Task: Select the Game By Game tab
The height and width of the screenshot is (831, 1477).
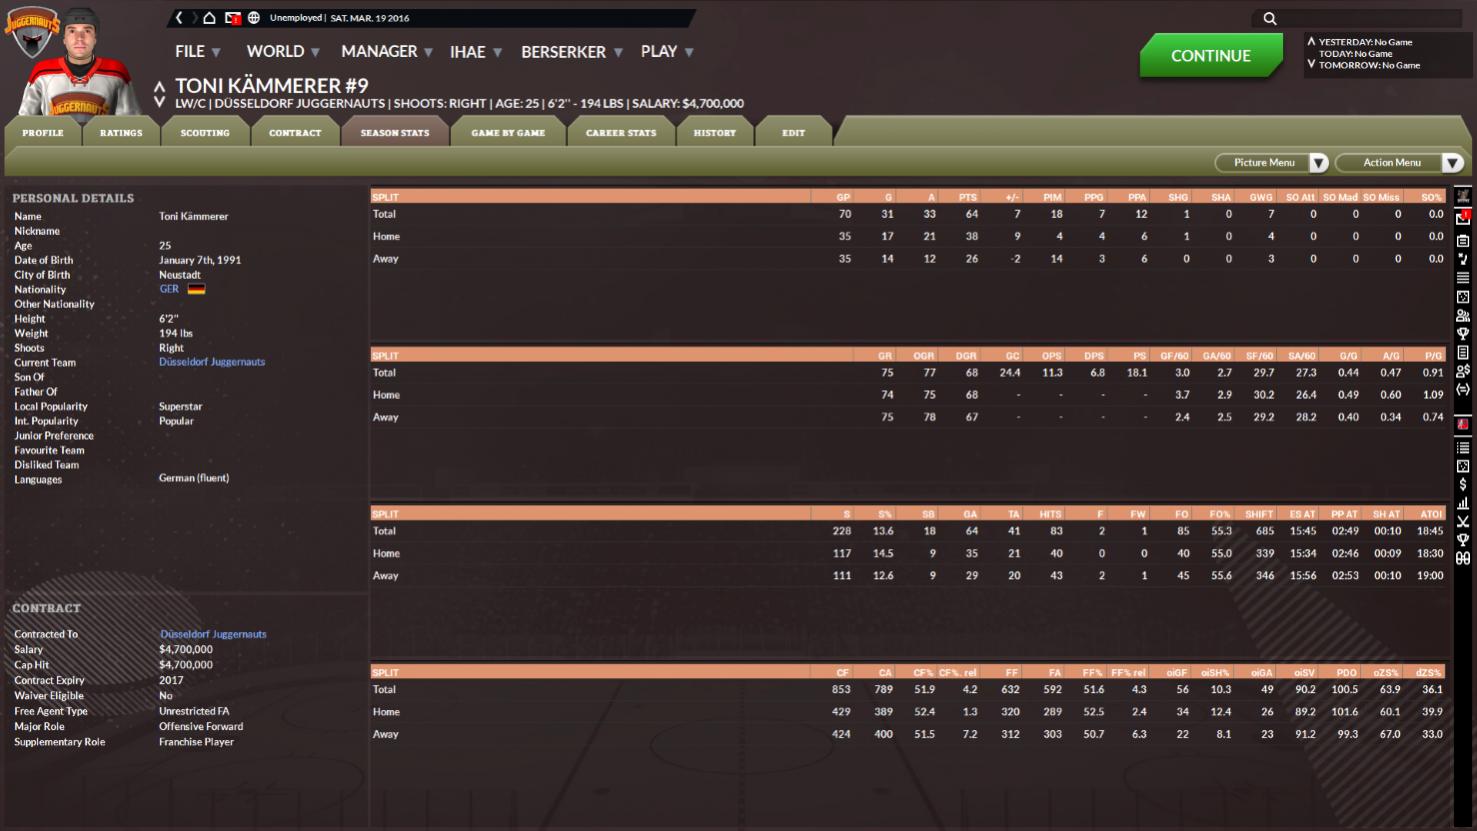Action: 508,133
